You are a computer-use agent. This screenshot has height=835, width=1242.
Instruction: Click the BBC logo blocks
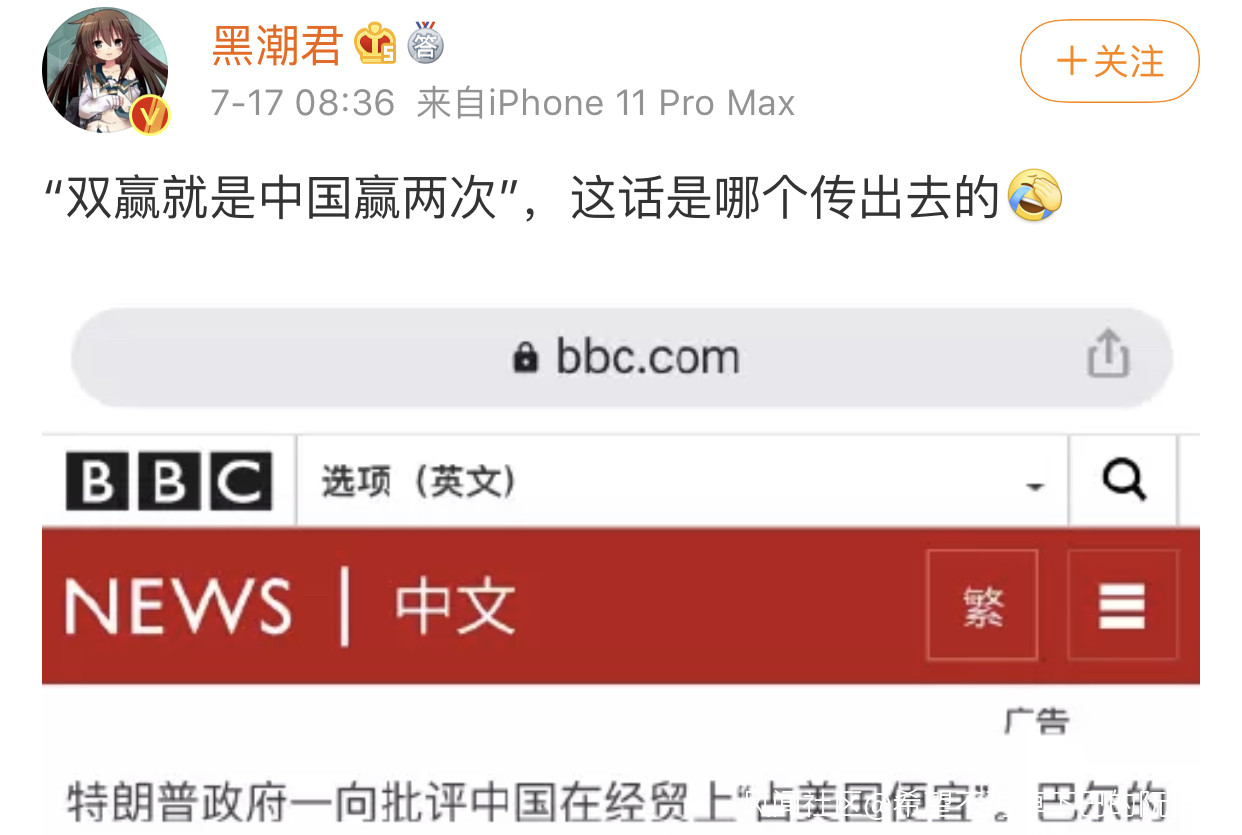169,481
